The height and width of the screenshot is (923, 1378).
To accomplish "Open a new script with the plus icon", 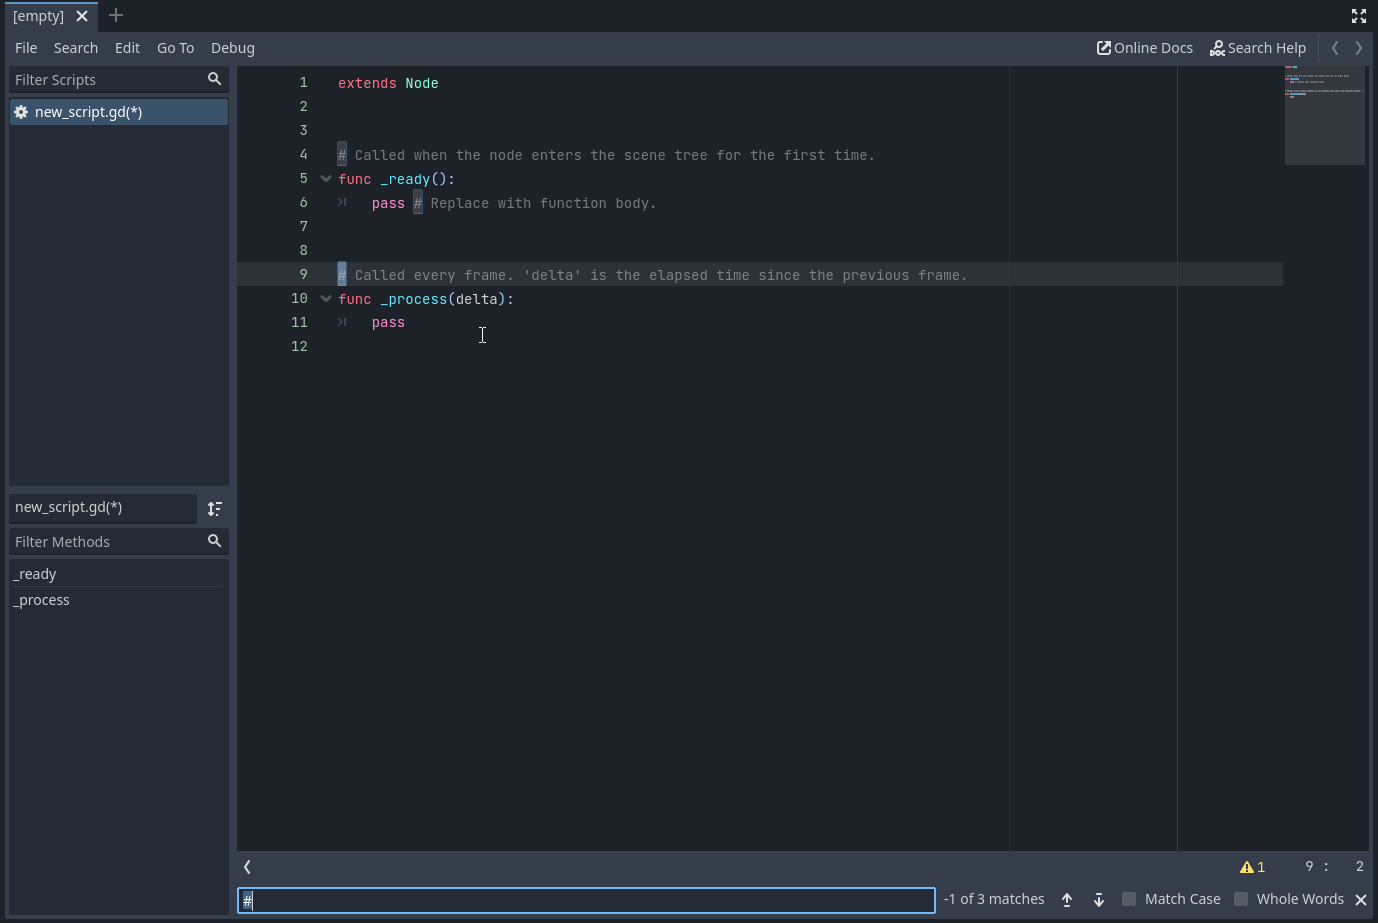I will coord(115,16).
